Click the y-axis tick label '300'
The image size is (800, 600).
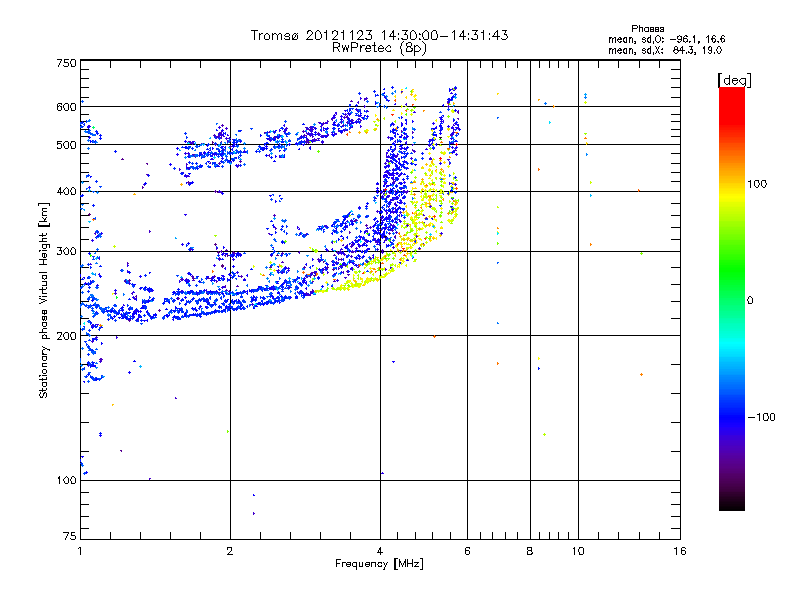coord(66,252)
